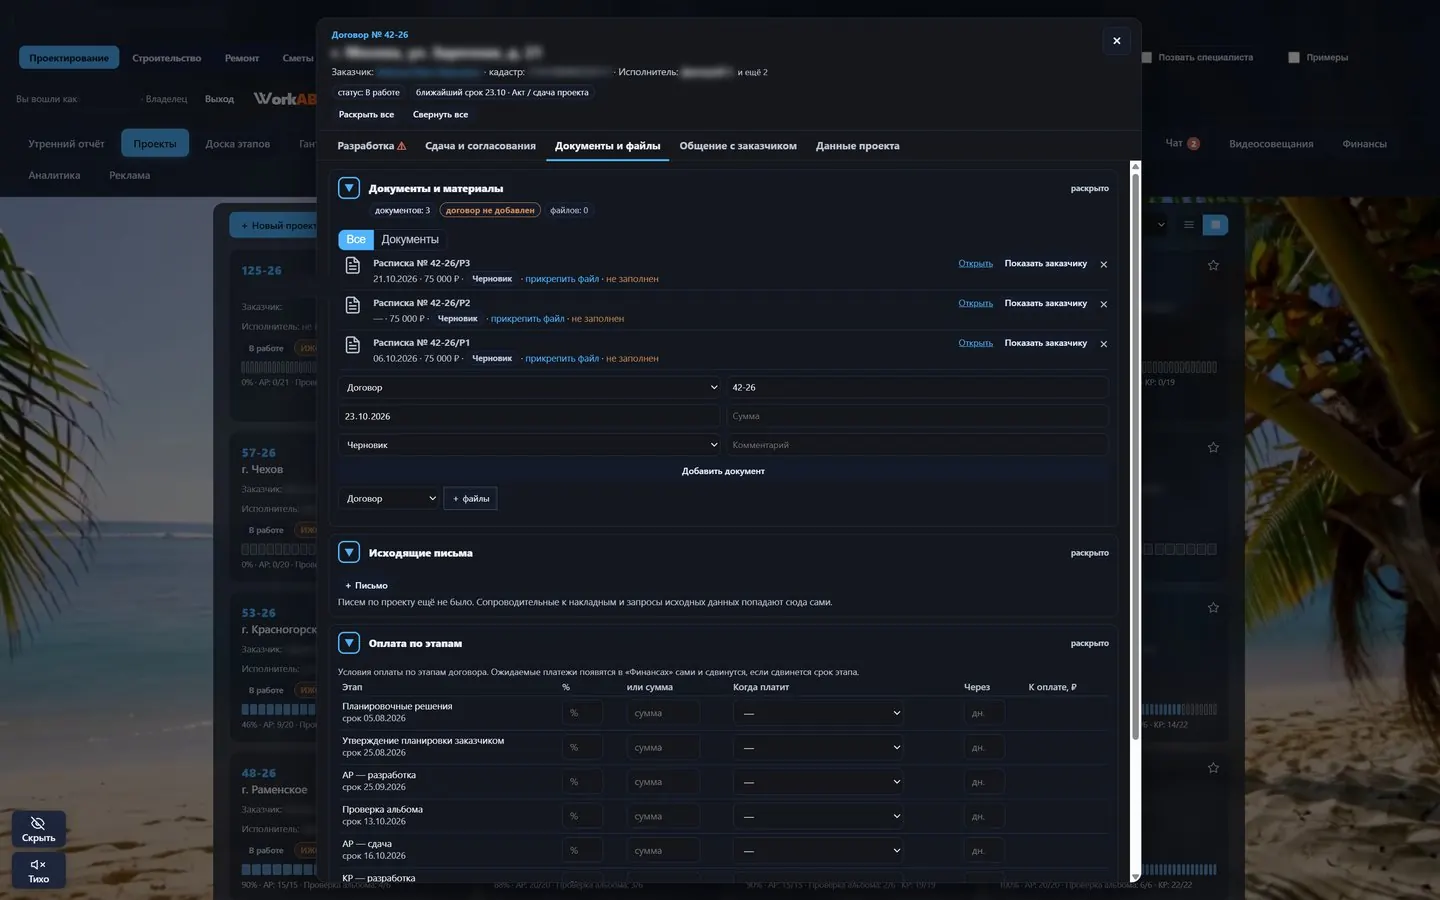The width and height of the screenshot is (1440, 900).
Task: Click the Свернуть все button
Action: tap(440, 115)
